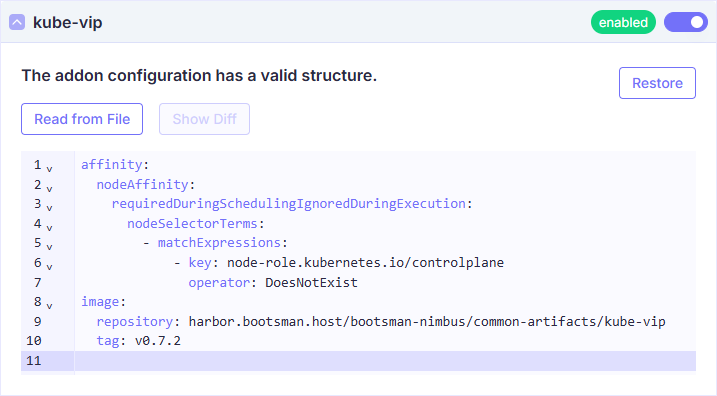Collapse the kube-vip addon panel

pos(17,22)
